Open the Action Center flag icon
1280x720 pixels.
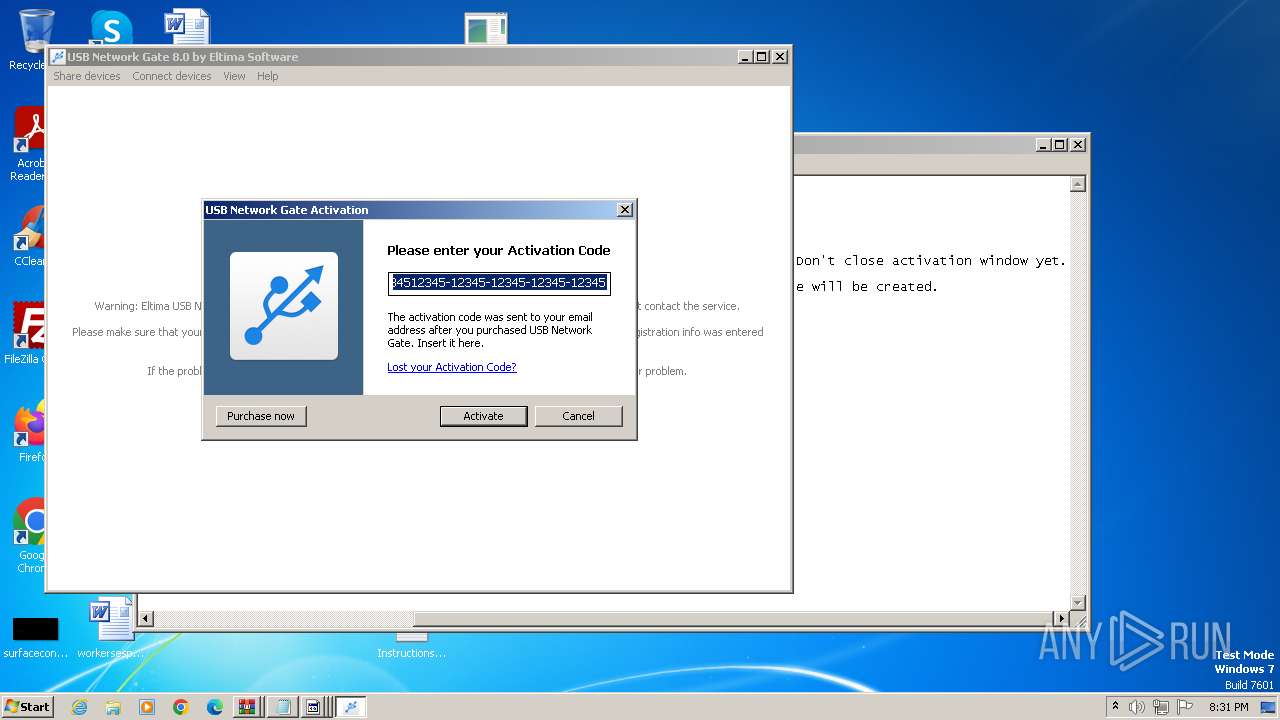point(1184,707)
